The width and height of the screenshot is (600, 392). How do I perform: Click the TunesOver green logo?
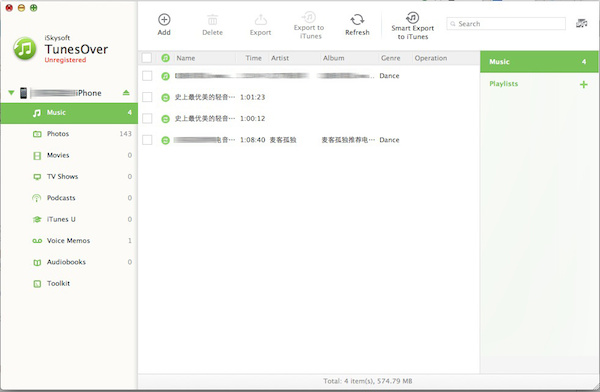pos(24,49)
